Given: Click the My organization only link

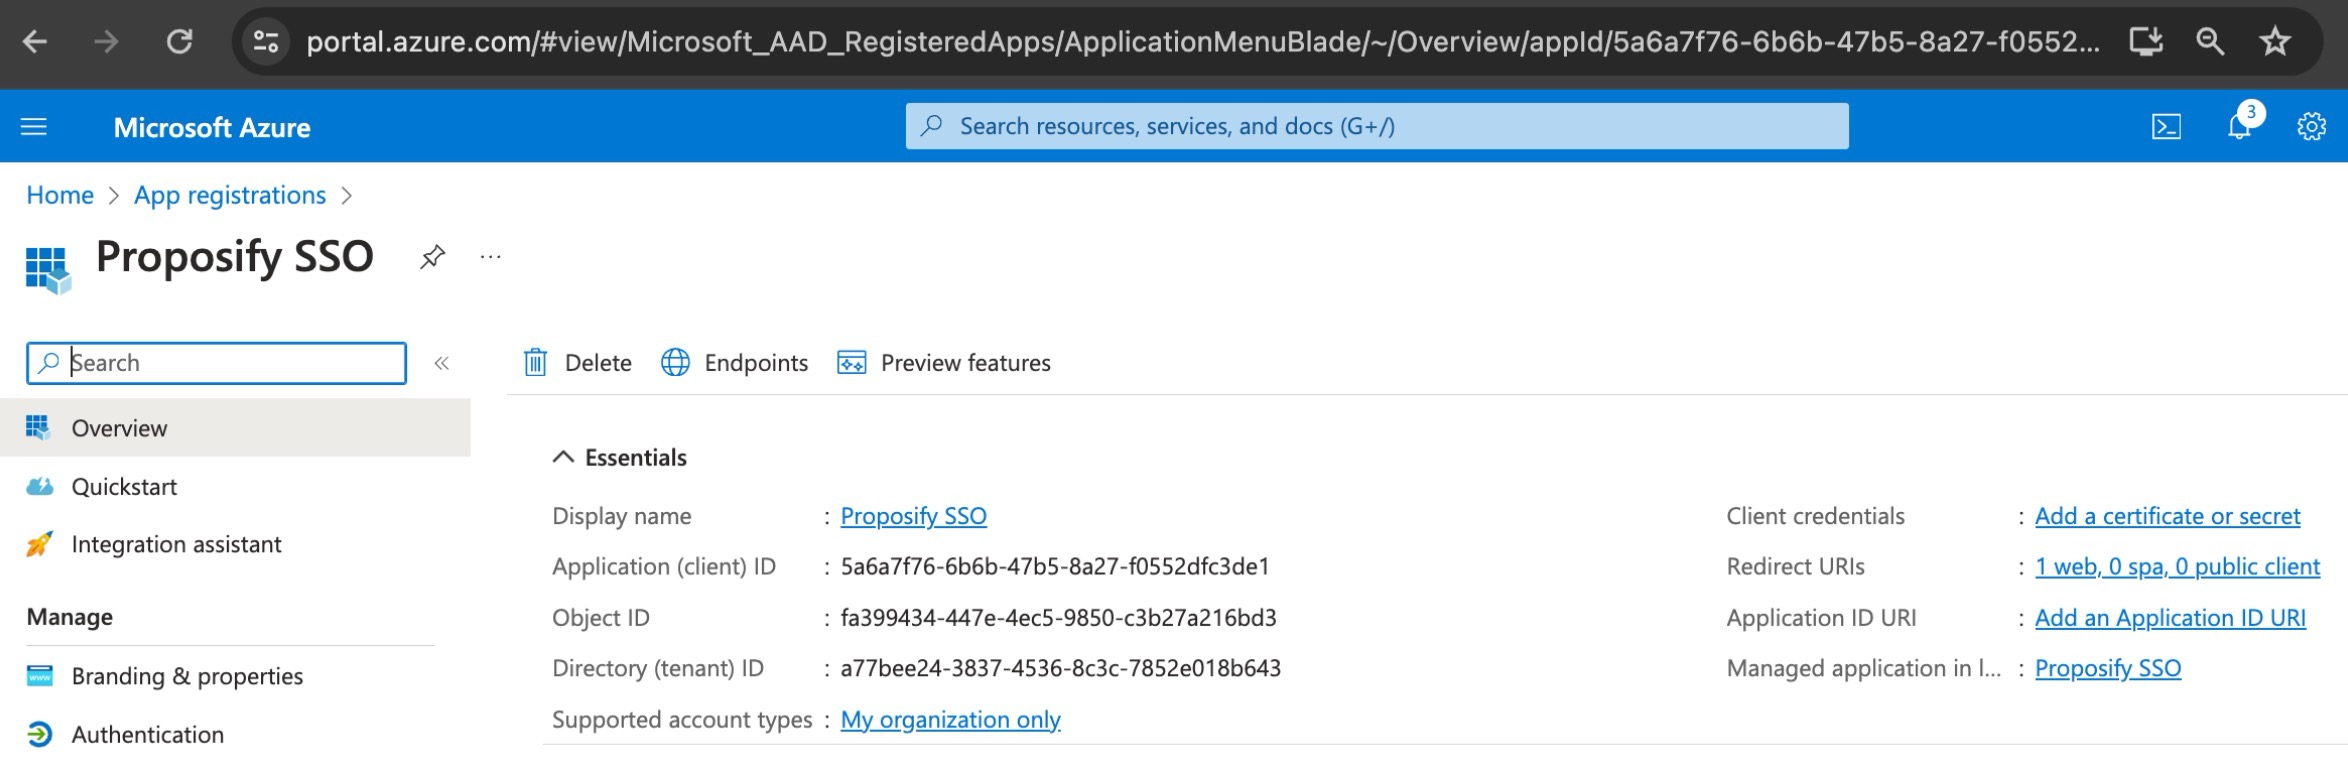Looking at the screenshot, I should [x=950, y=720].
